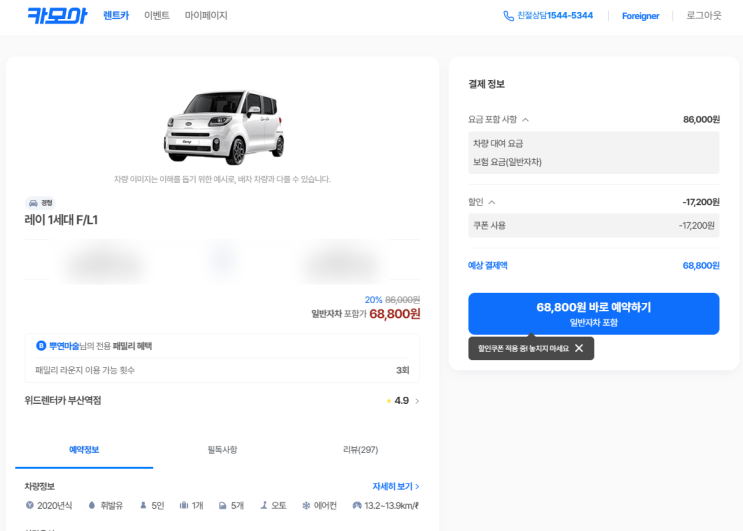The image size is (743, 531).
Task: Open the 렌트카 menu
Action: click(x=116, y=16)
